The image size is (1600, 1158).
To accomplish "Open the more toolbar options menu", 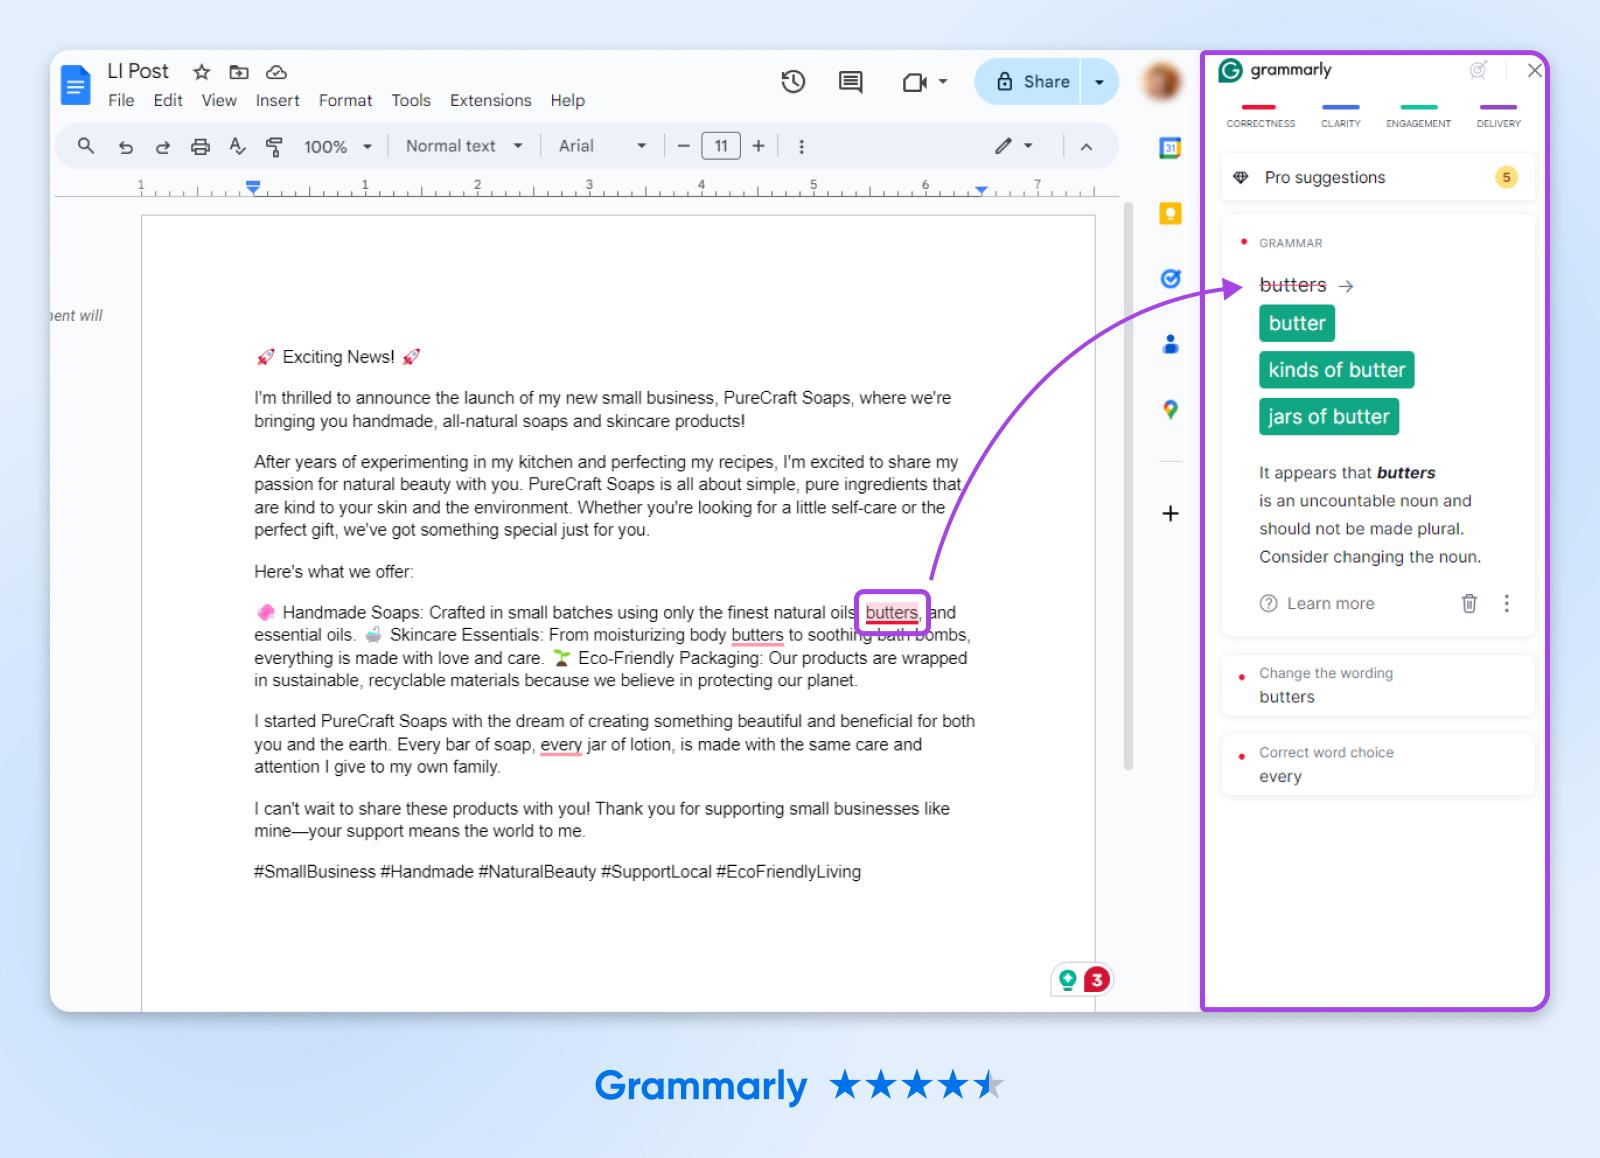I will click(801, 147).
